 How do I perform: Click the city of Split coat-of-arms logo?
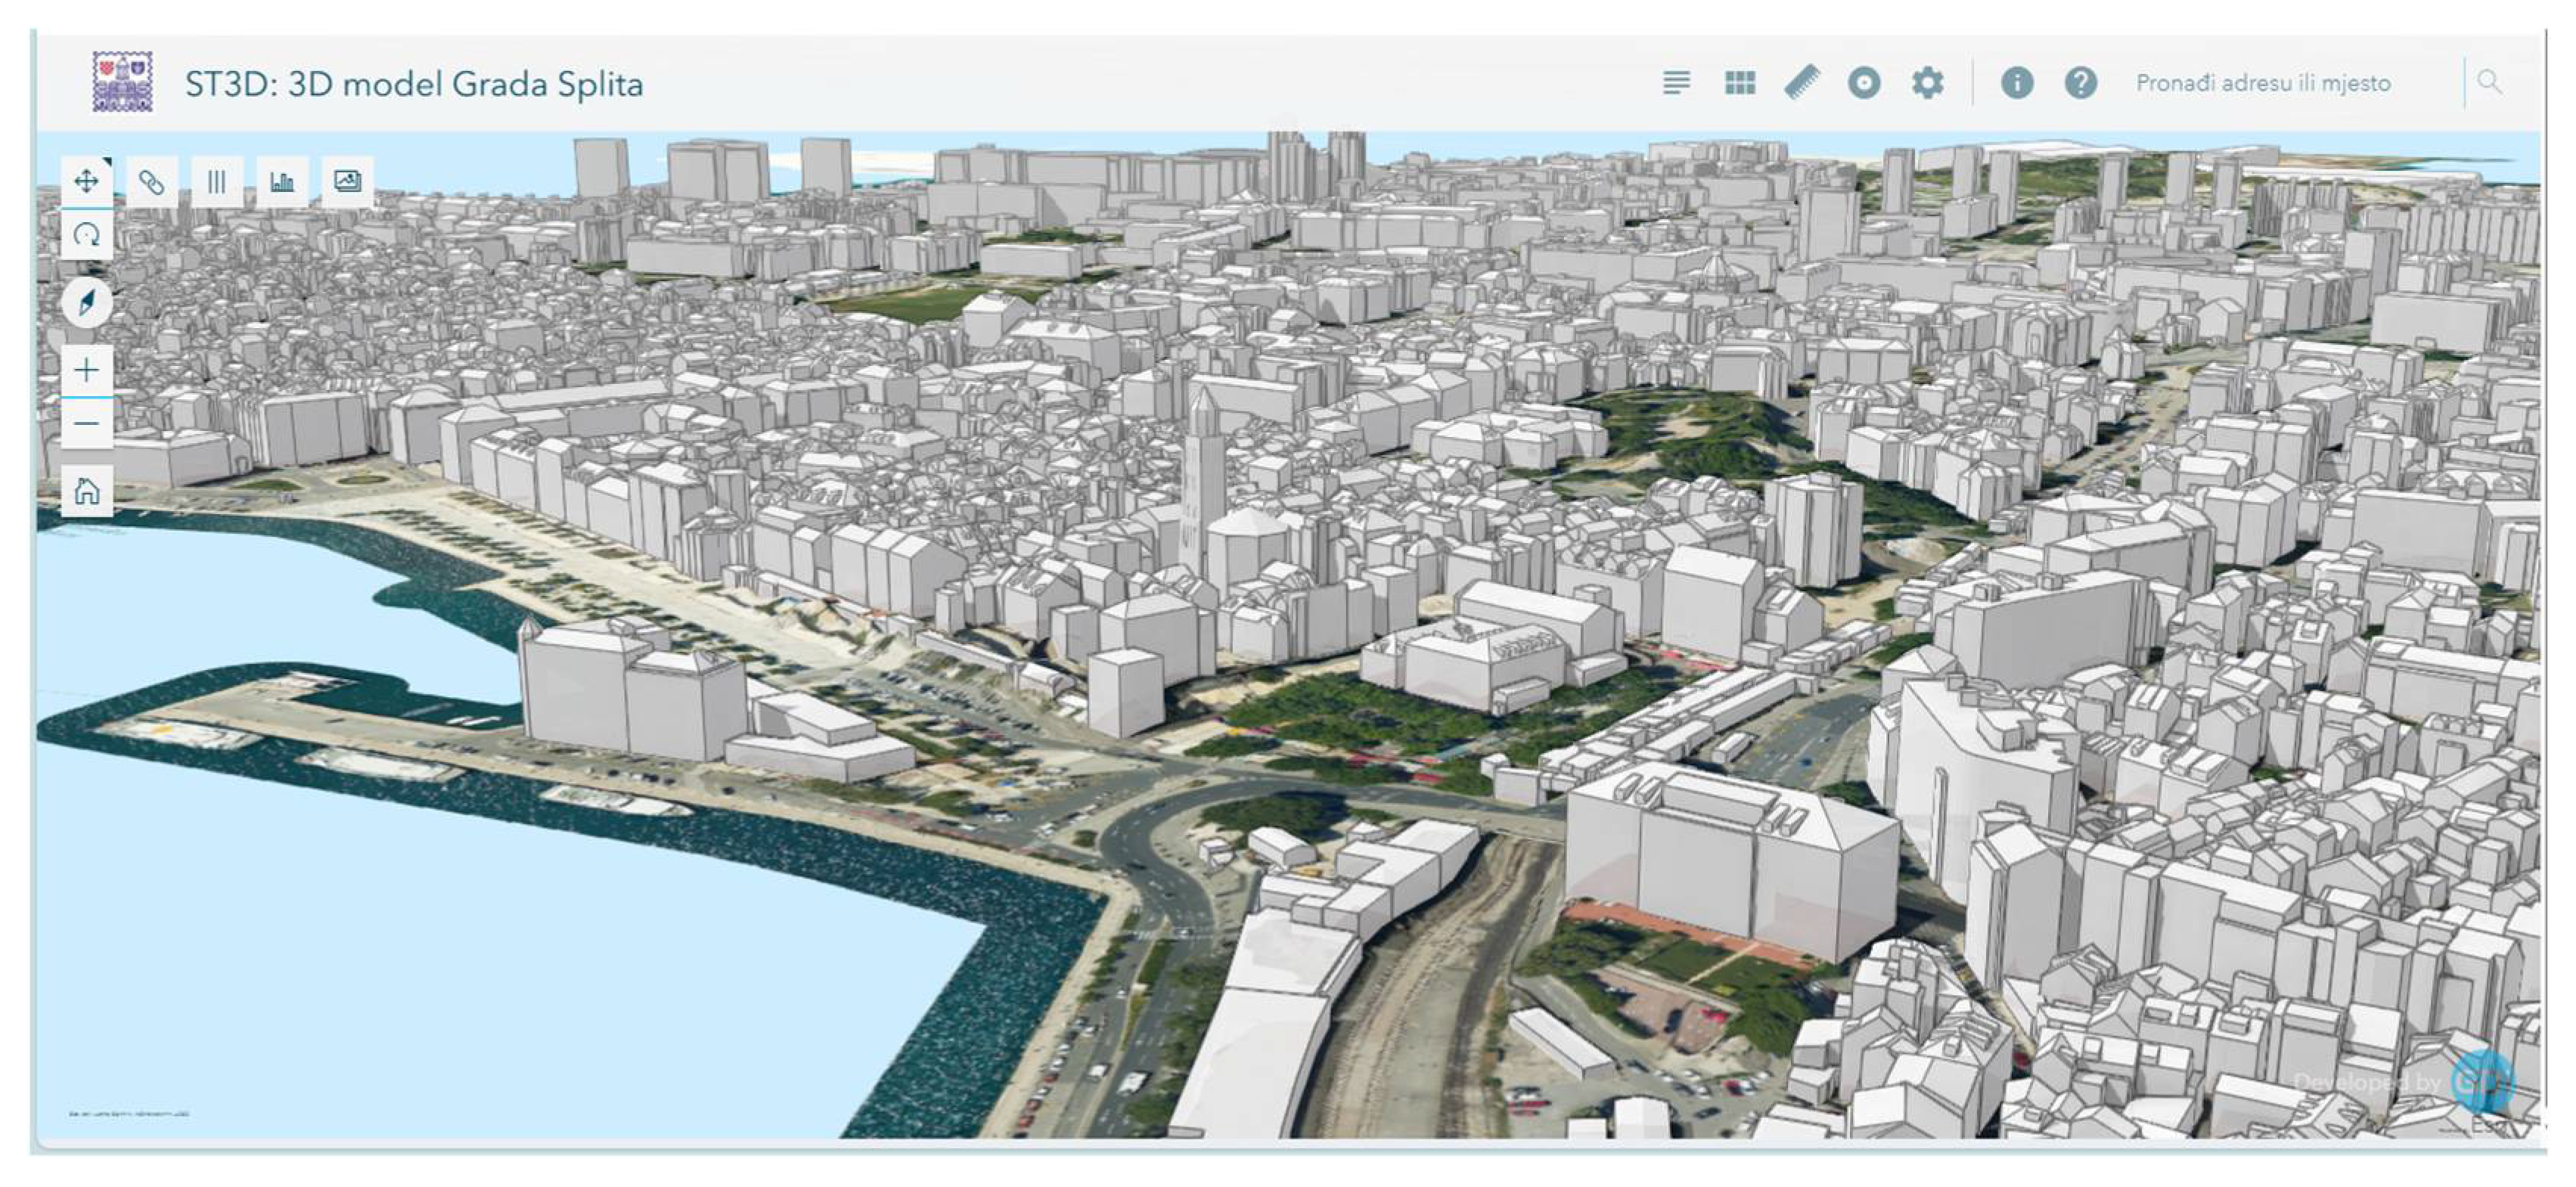(122, 82)
